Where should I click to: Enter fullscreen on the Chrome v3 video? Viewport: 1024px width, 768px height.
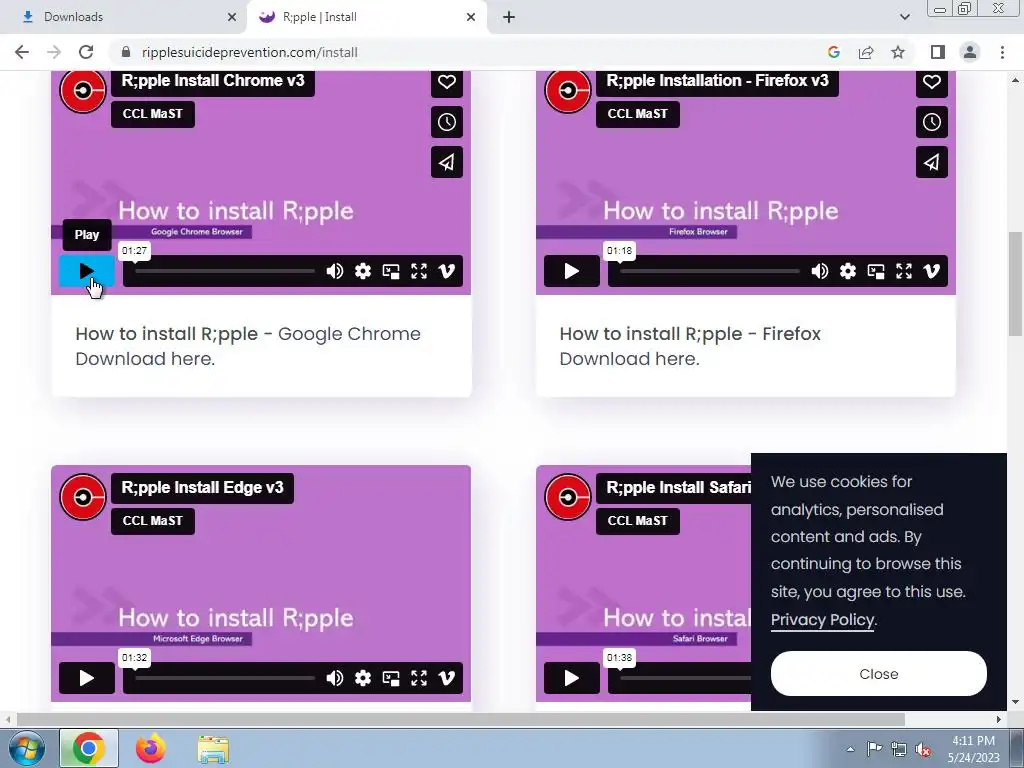tap(419, 271)
